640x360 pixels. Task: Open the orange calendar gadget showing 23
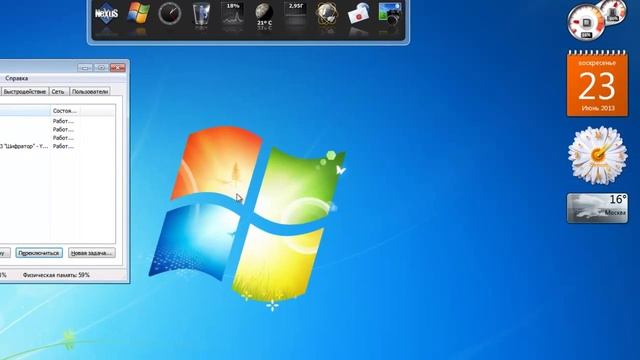(x=597, y=84)
